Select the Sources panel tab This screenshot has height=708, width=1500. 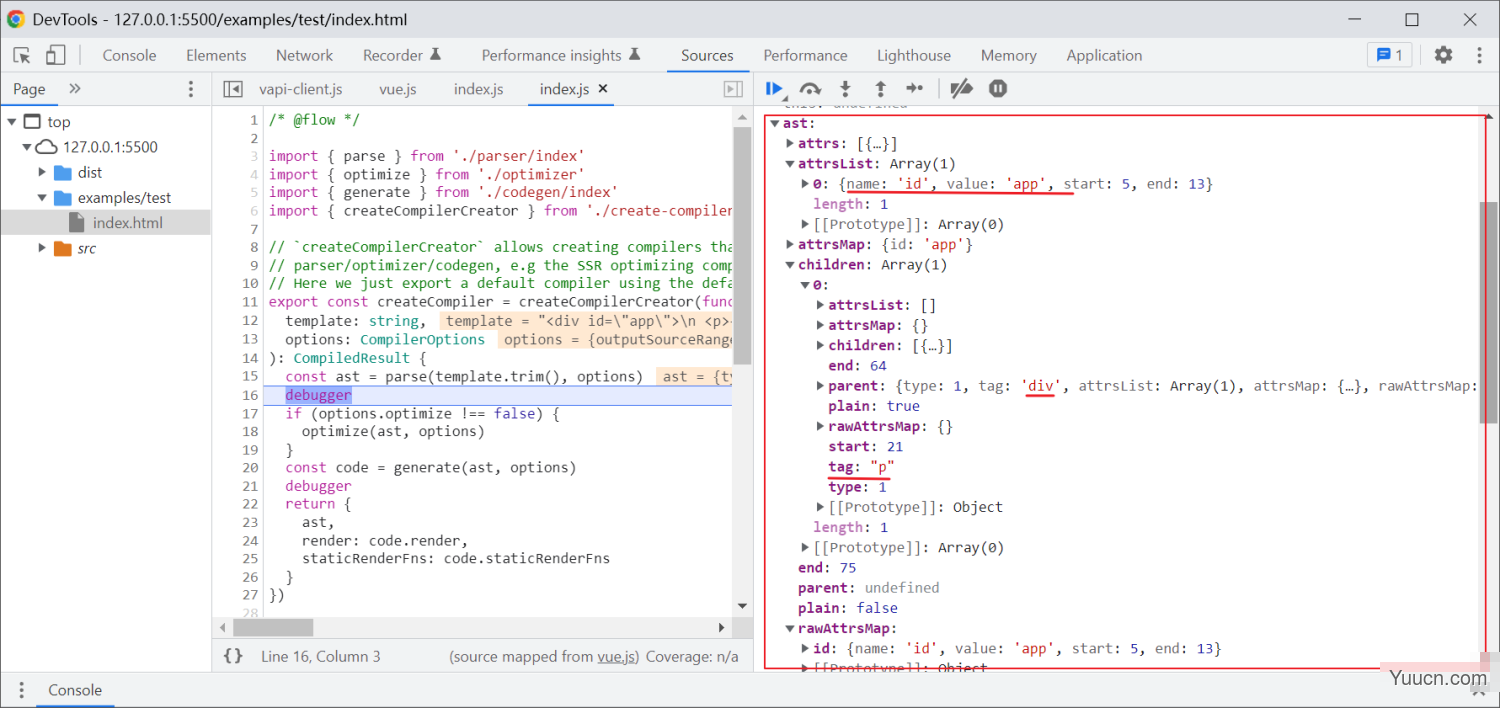(x=707, y=55)
